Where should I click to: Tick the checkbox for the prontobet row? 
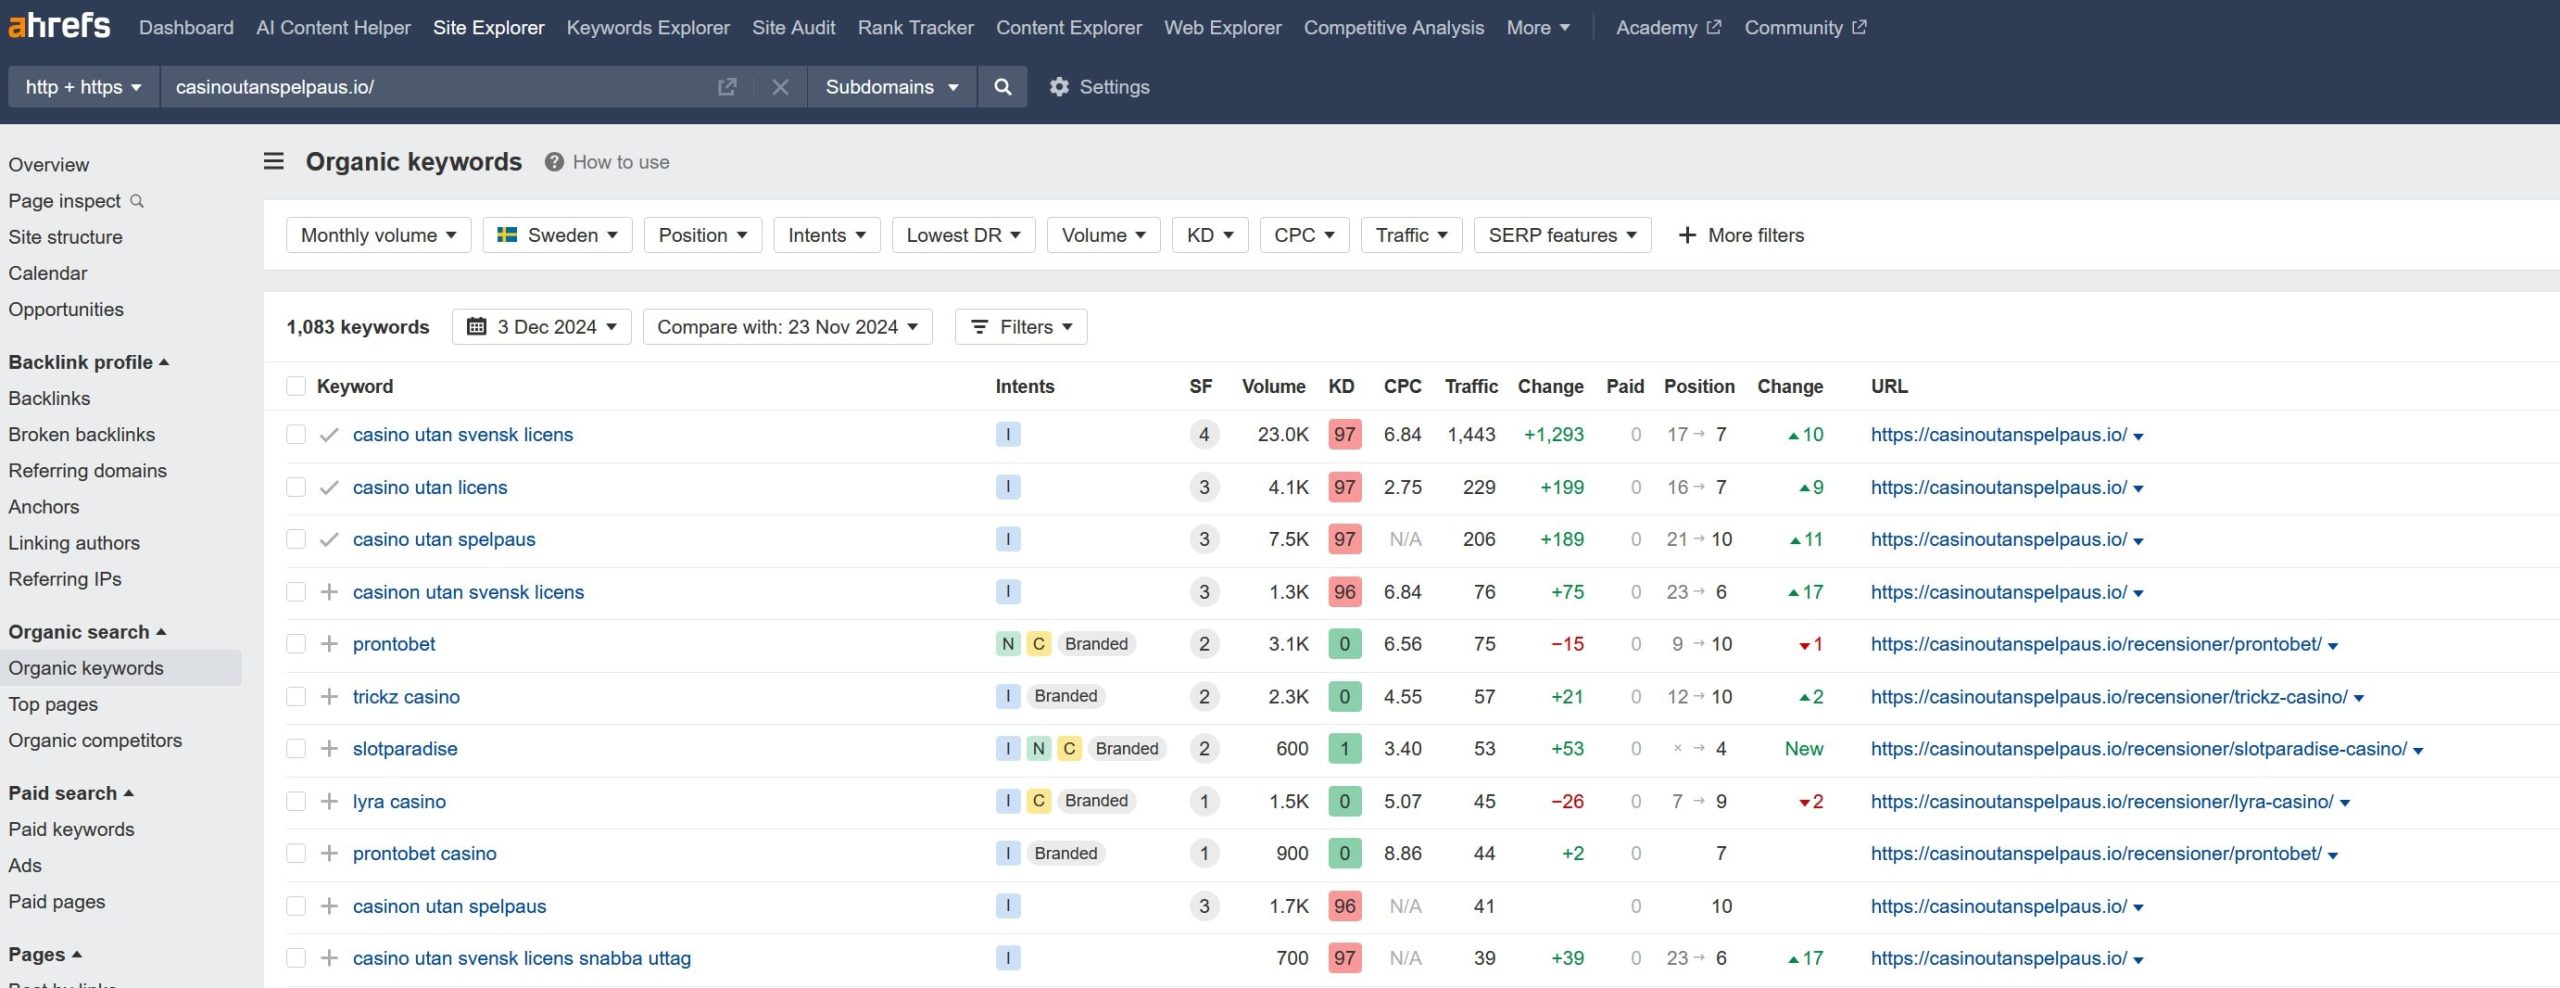[296, 644]
